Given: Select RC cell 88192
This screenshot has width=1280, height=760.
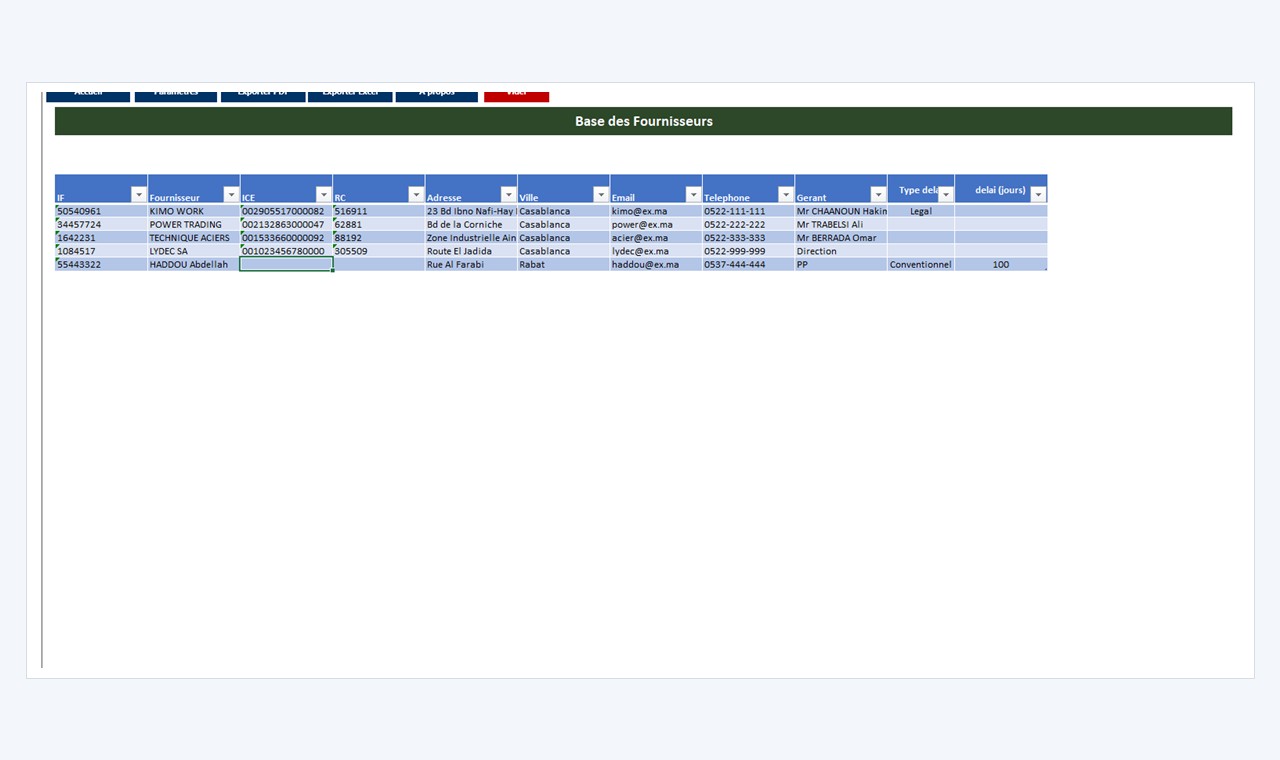Looking at the screenshot, I should click(x=379, y=238).
